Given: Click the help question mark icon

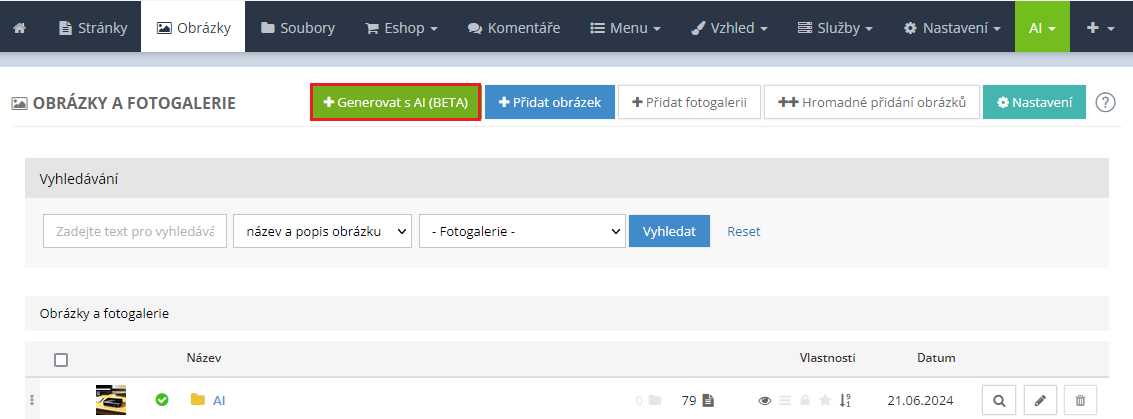Looking at the screenshot, I should (x=1105, y=102).
